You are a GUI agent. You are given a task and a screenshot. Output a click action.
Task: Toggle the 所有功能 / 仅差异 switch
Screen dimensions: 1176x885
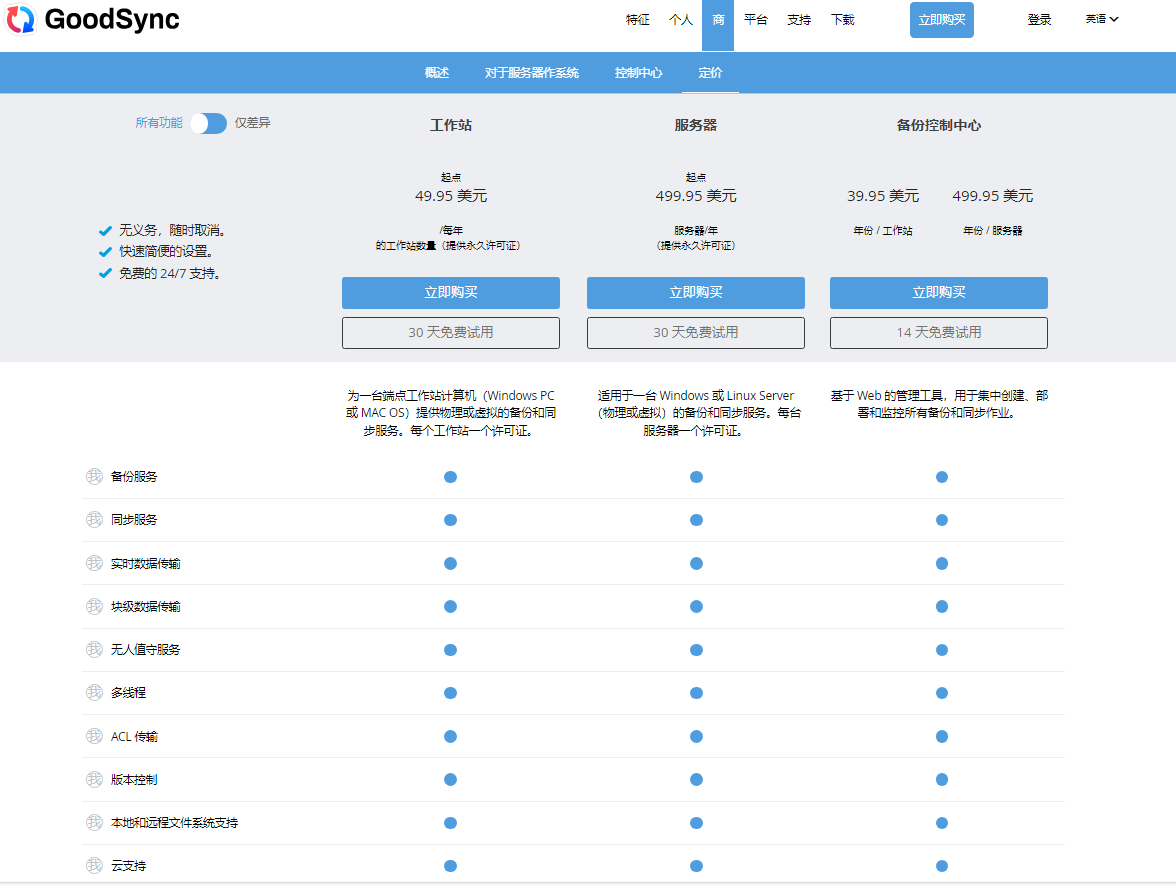point(208,123)
